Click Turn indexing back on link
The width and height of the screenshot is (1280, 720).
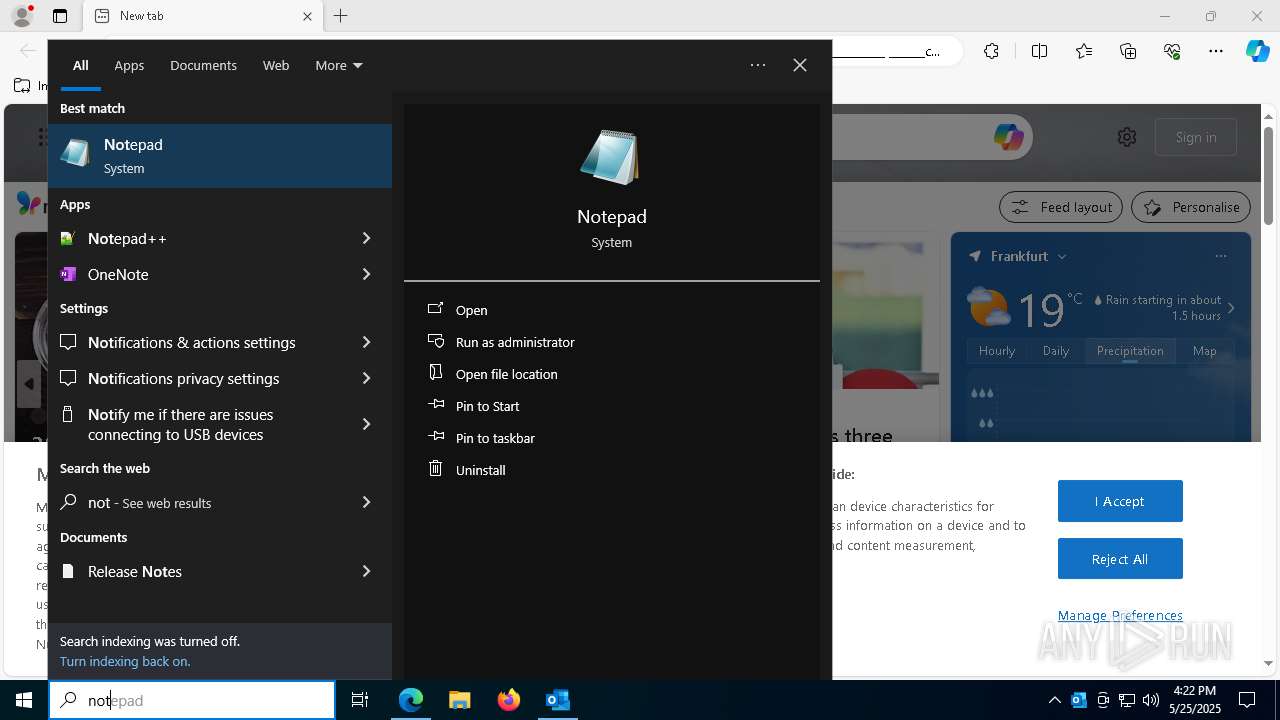click(125, 661)
